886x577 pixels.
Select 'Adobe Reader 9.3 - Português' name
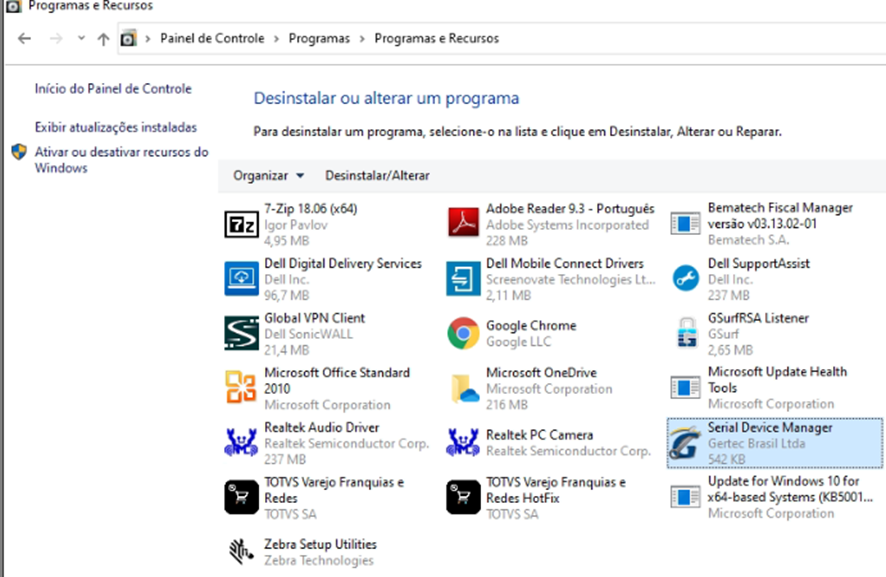click(570, 209)
